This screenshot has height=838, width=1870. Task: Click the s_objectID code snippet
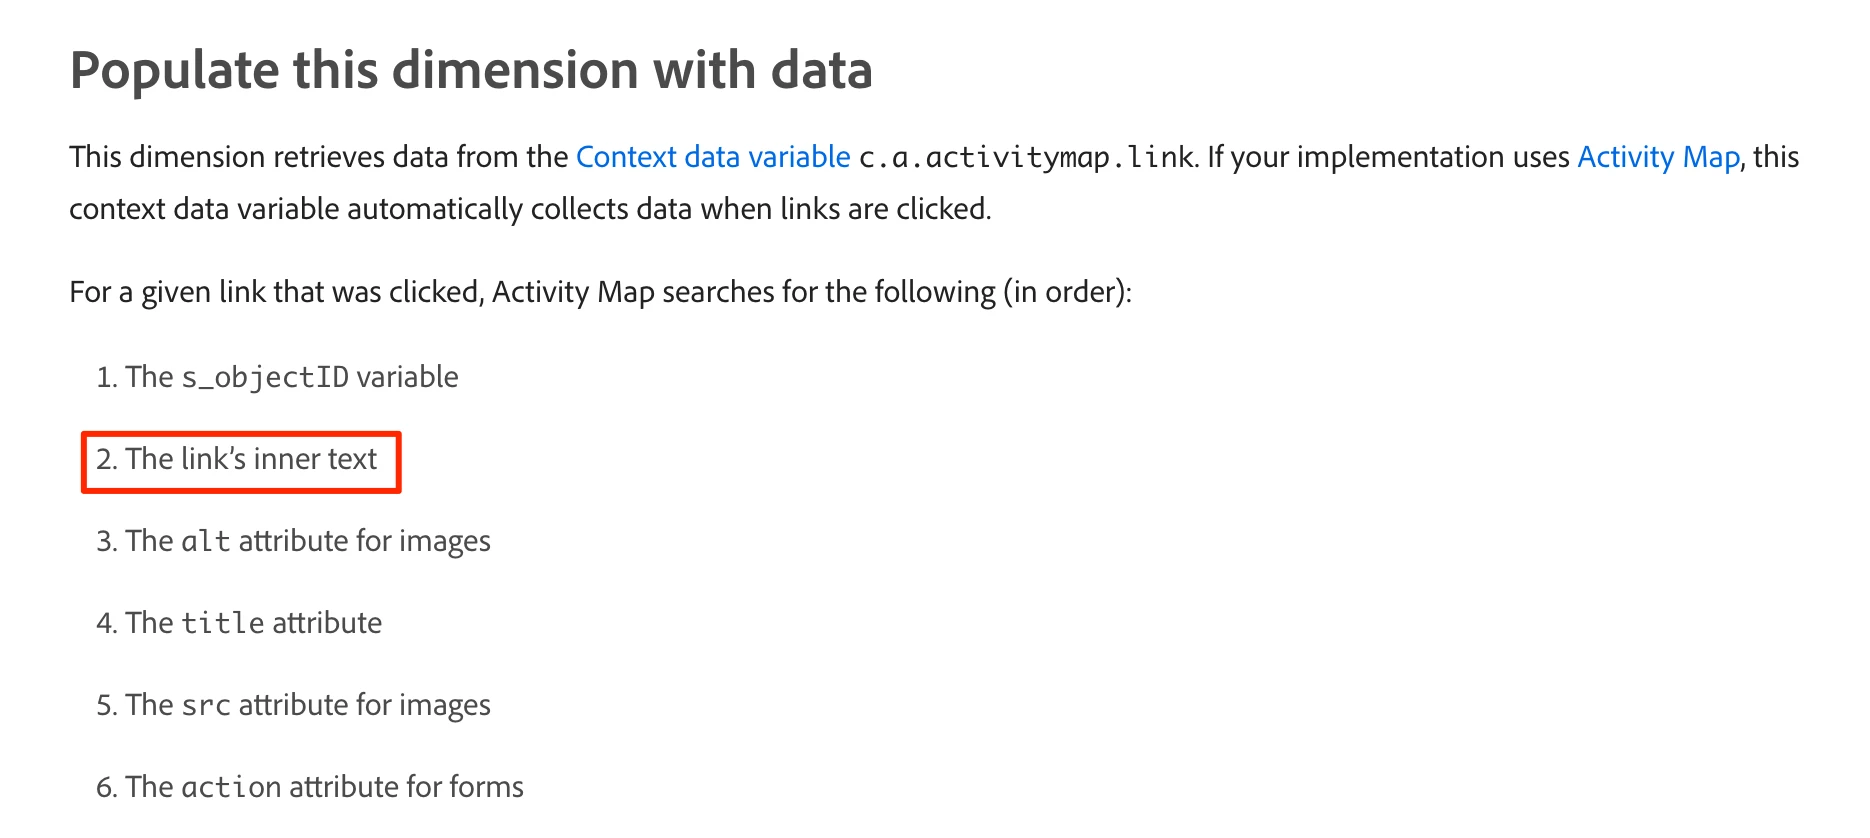click(265, 377)
